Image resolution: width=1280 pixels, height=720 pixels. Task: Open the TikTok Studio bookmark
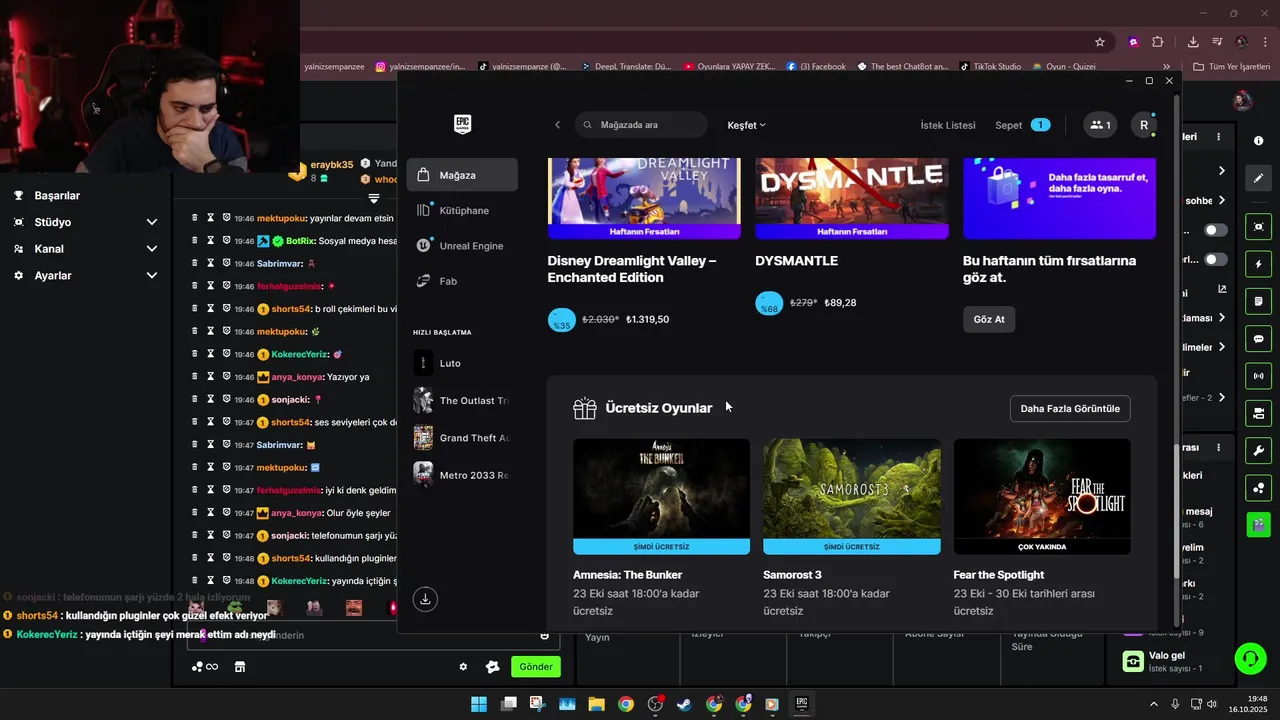[989, 66]
